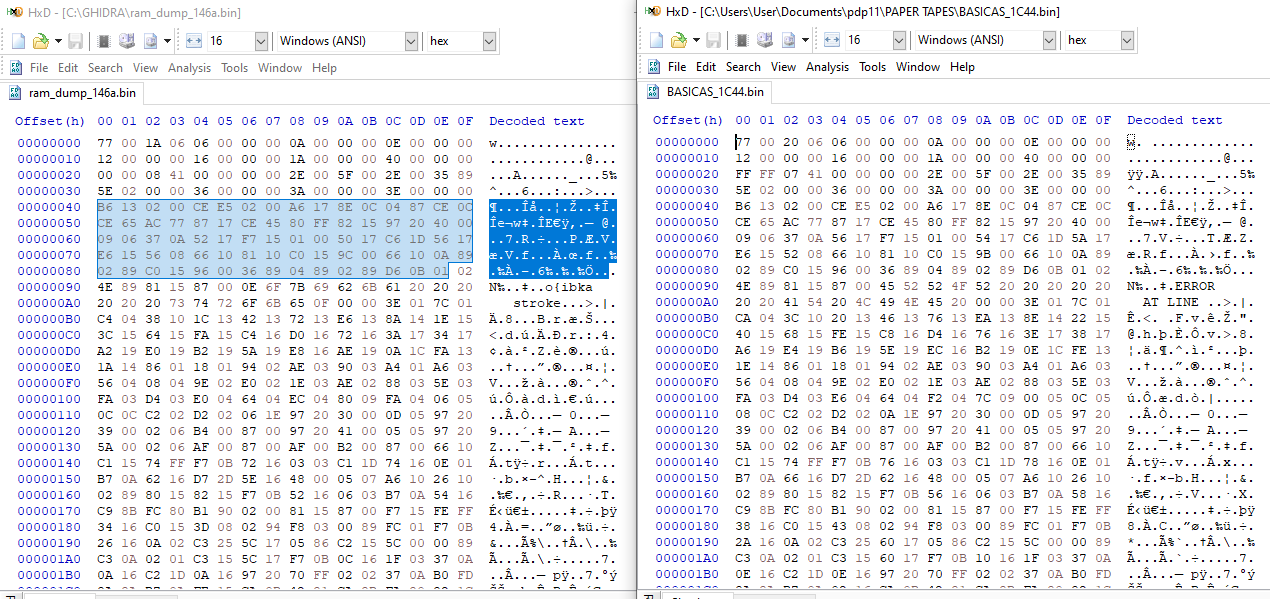Screen dimensions: 1270x599
Task: Click the New file icon in BASICAS_1C44 window
Action: tap(655, 40)
